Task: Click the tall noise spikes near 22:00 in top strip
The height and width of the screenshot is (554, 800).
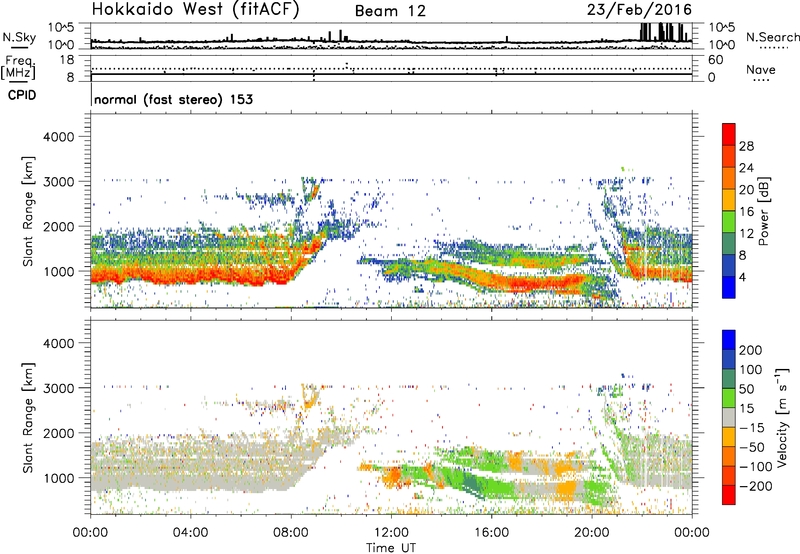Action: (662, 32)
